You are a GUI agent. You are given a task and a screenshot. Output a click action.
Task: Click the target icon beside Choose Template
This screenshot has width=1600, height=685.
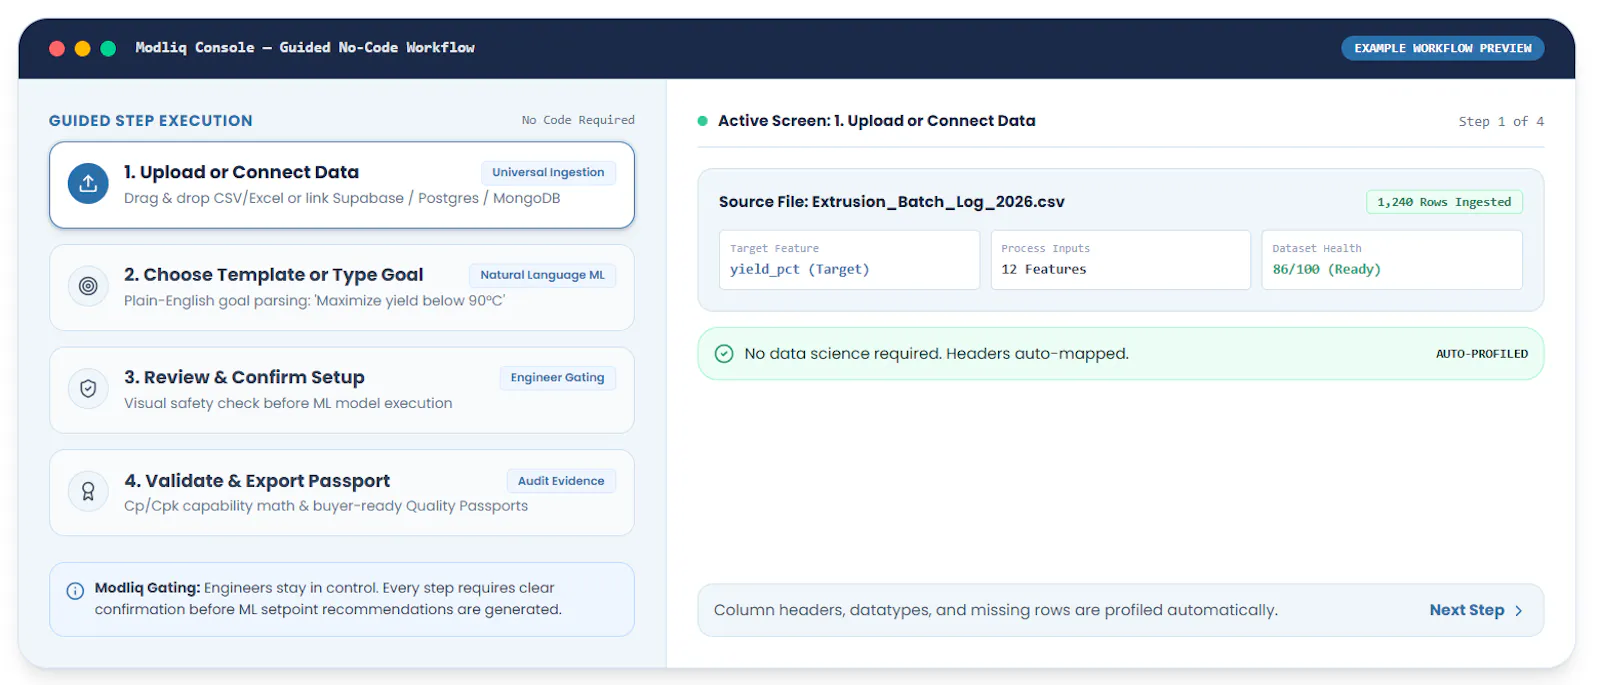click(88, 286)
